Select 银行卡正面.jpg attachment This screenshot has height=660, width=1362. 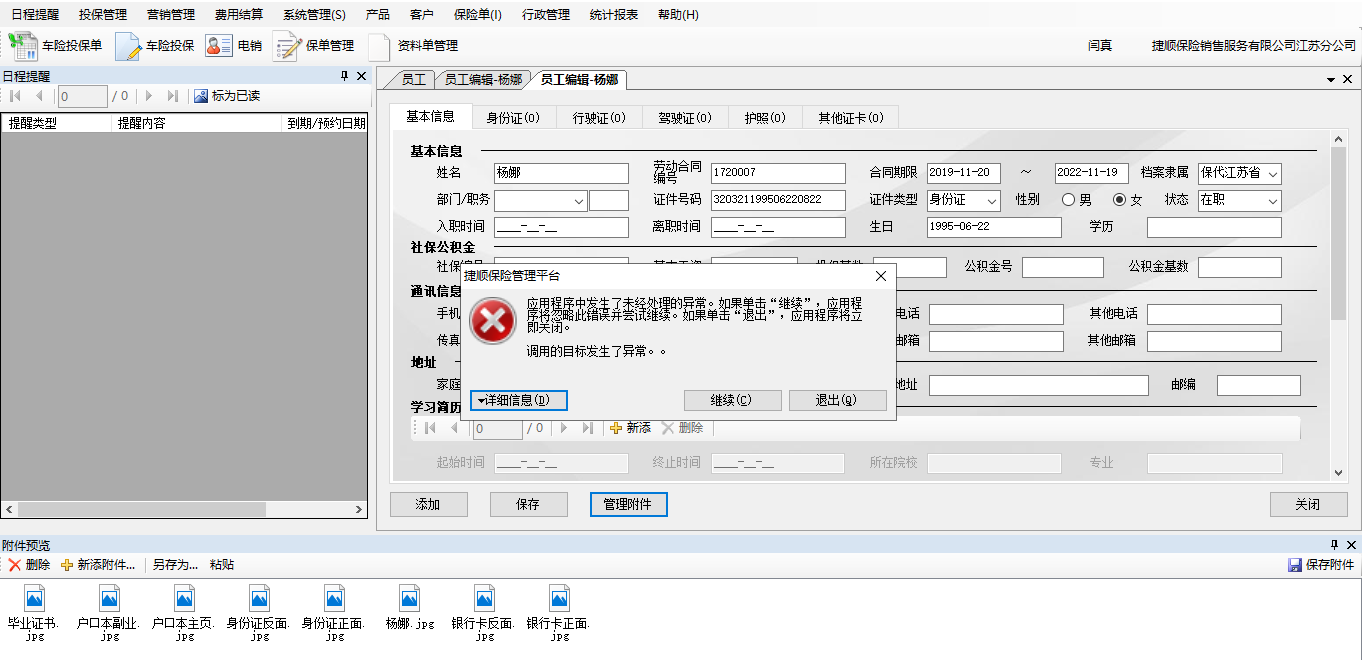point(559,612)
